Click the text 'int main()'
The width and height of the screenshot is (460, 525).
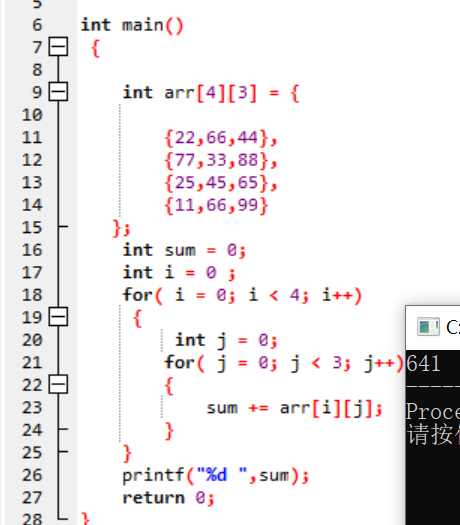[132, 25]
